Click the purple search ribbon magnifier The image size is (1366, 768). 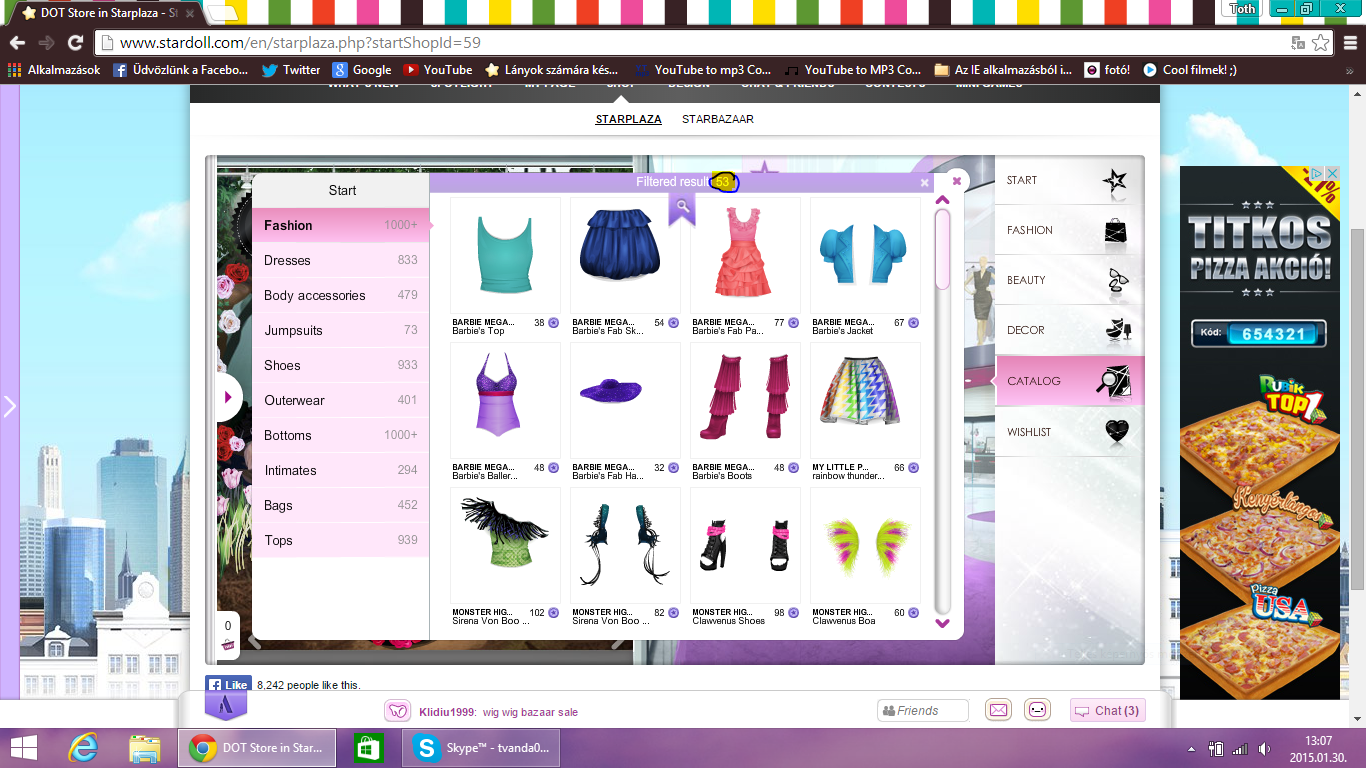[x=682, y=207]
